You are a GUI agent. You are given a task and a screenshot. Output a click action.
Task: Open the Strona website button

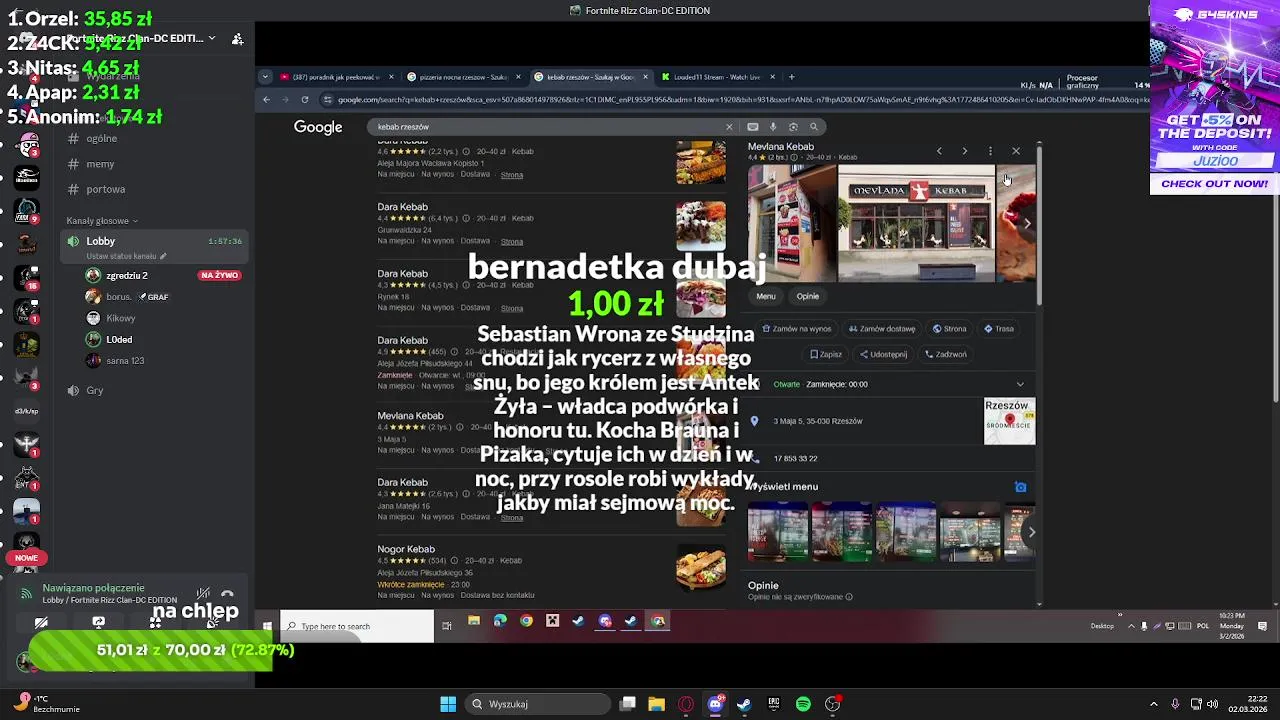pos(950,329)
